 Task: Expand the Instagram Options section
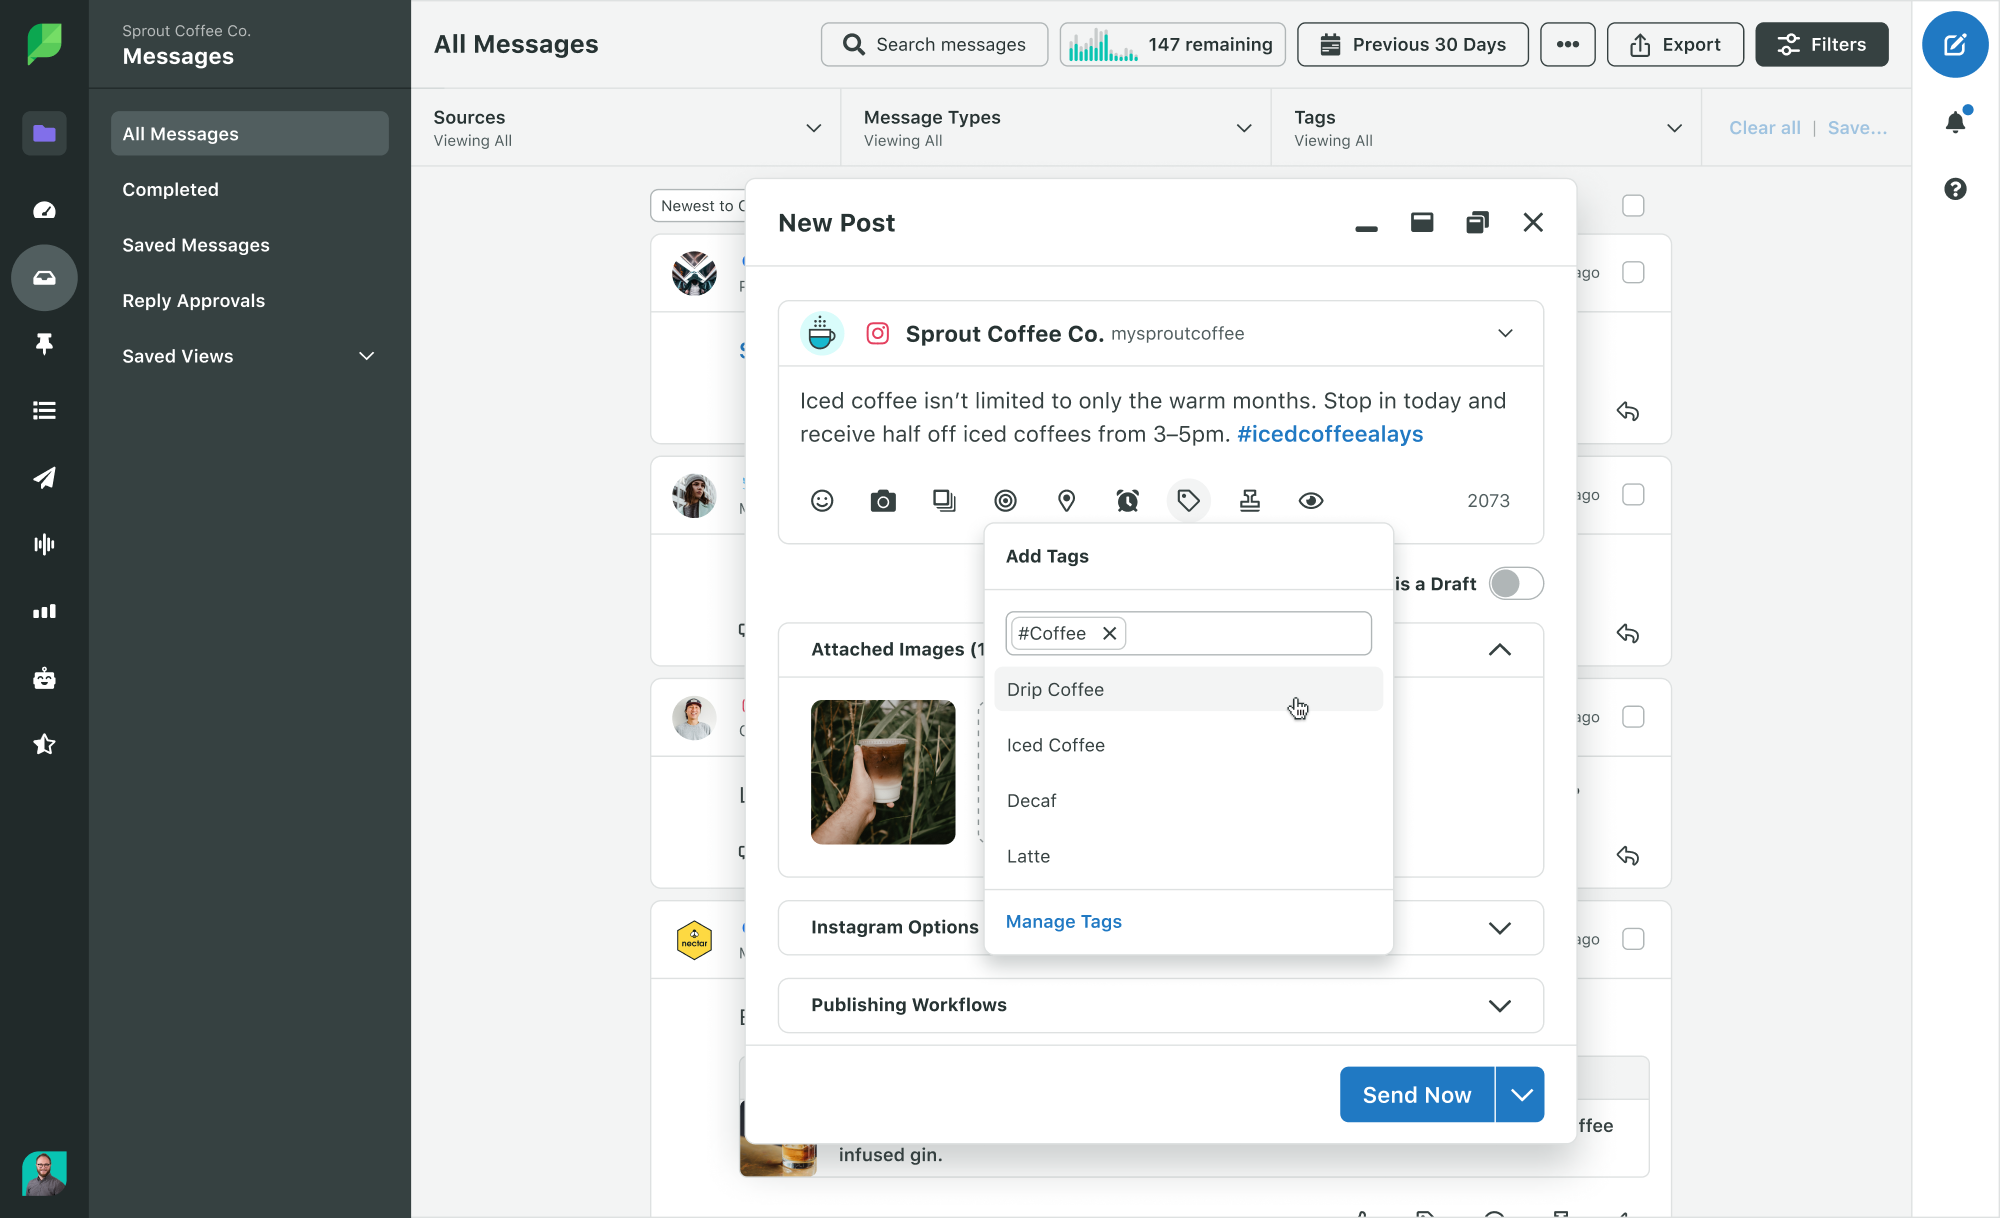click(1500, 928)
